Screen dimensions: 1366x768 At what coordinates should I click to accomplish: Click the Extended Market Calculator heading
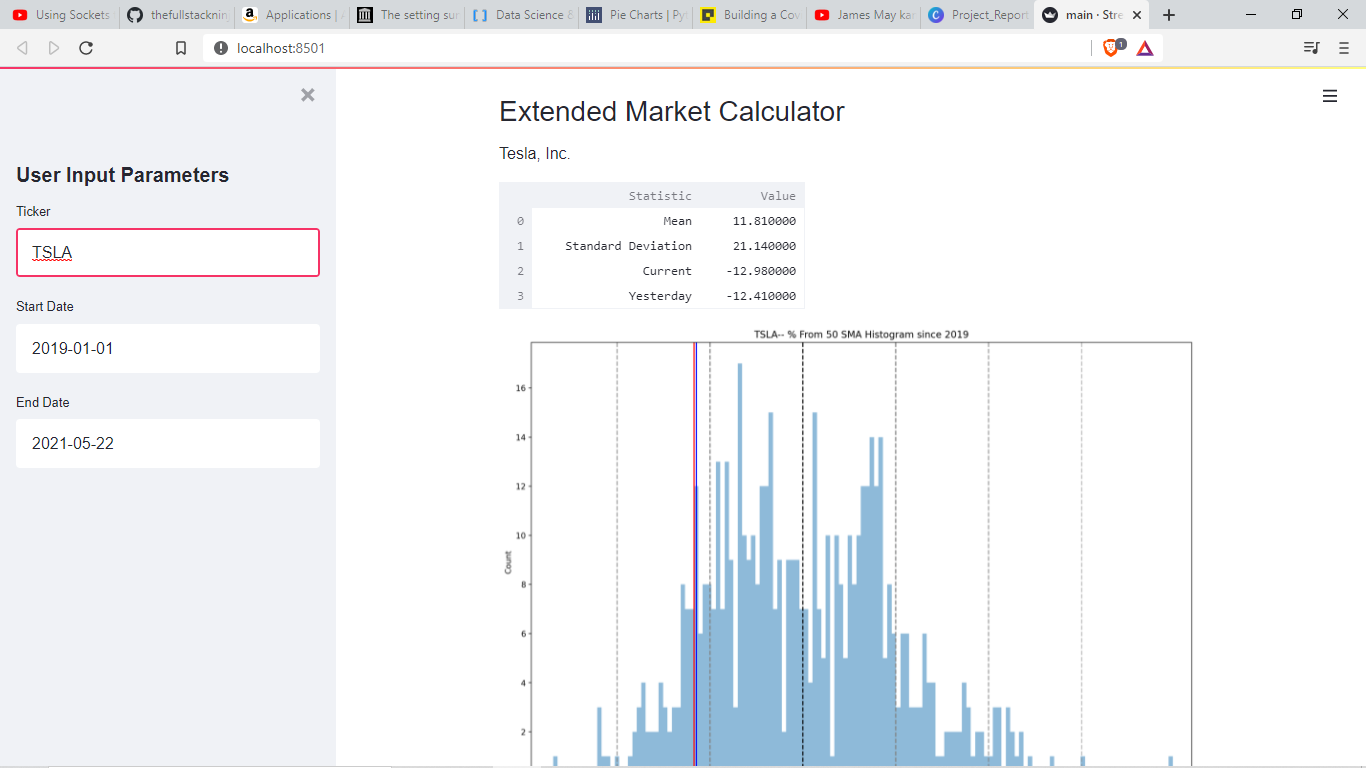pos(672,112)
